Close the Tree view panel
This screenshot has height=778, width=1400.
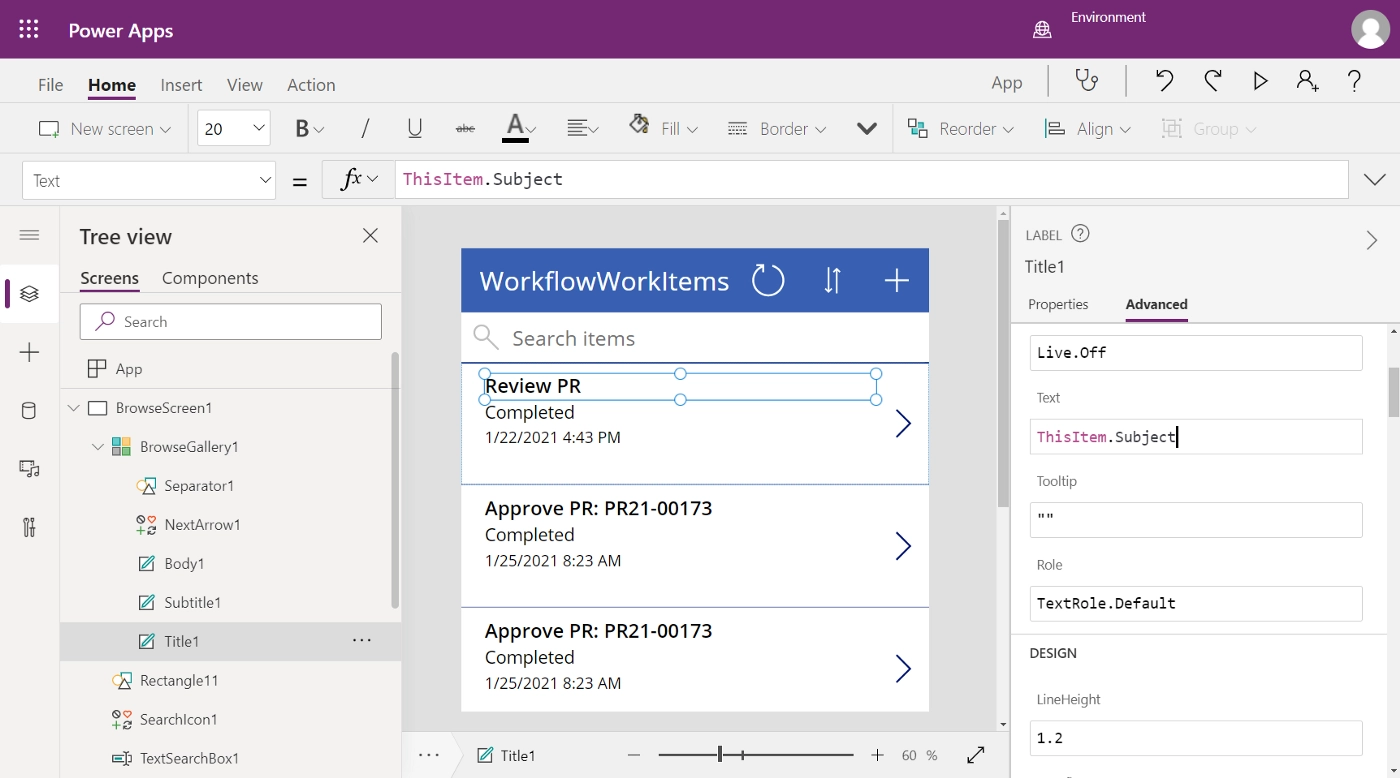point(370,235)
